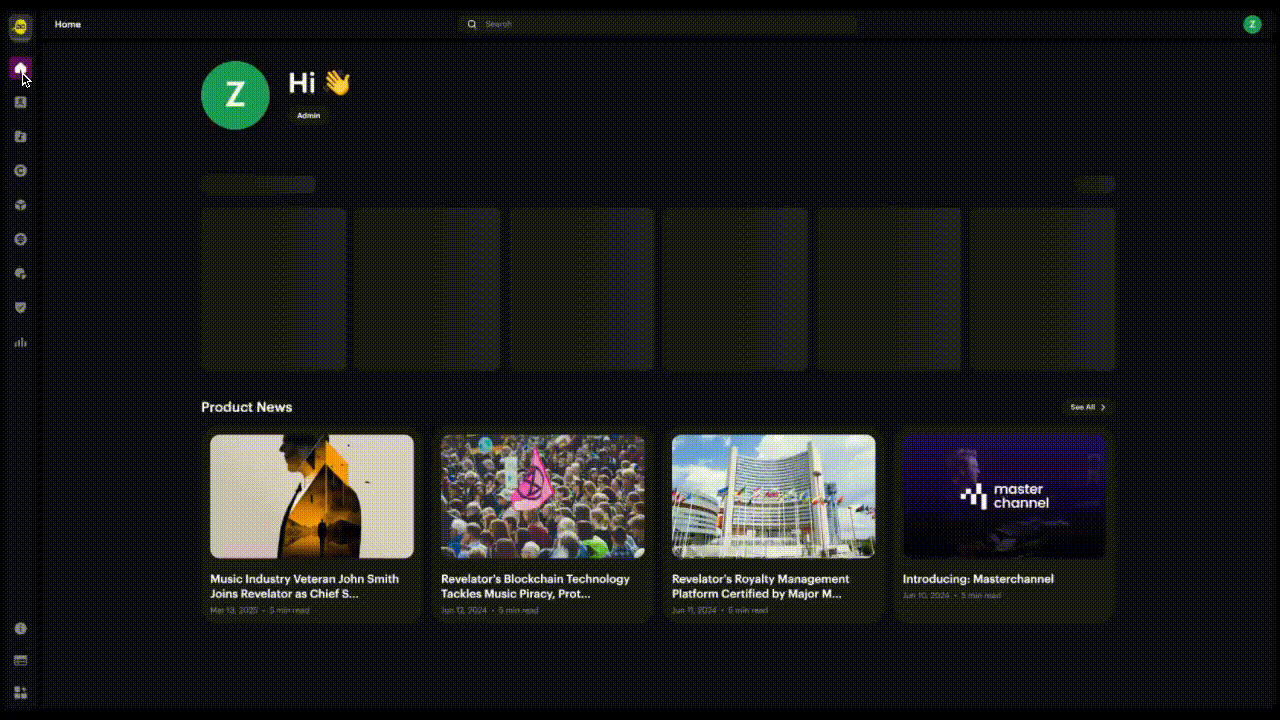Click the 'Home' page title
1280x720 pixels.
(68, 24)
